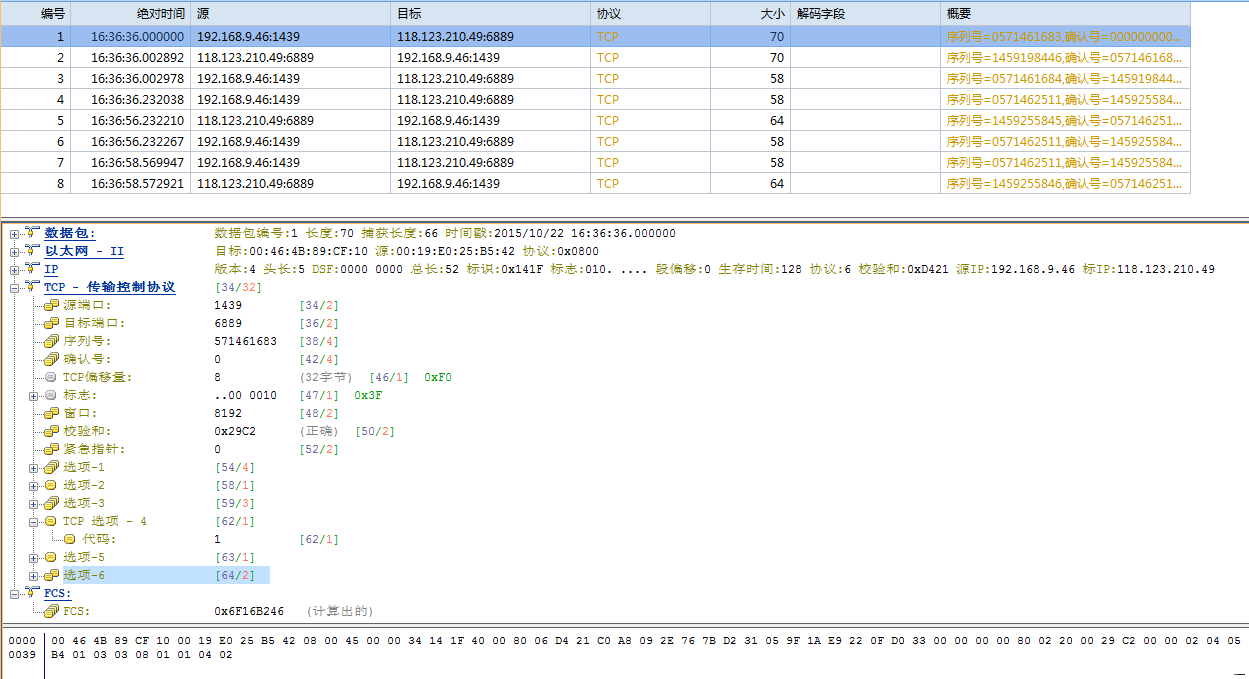Viewport: 1249px width, 679px height.
Task: Collapse the TCP 选项 - 4 node
Action: [x=34, y=522]
